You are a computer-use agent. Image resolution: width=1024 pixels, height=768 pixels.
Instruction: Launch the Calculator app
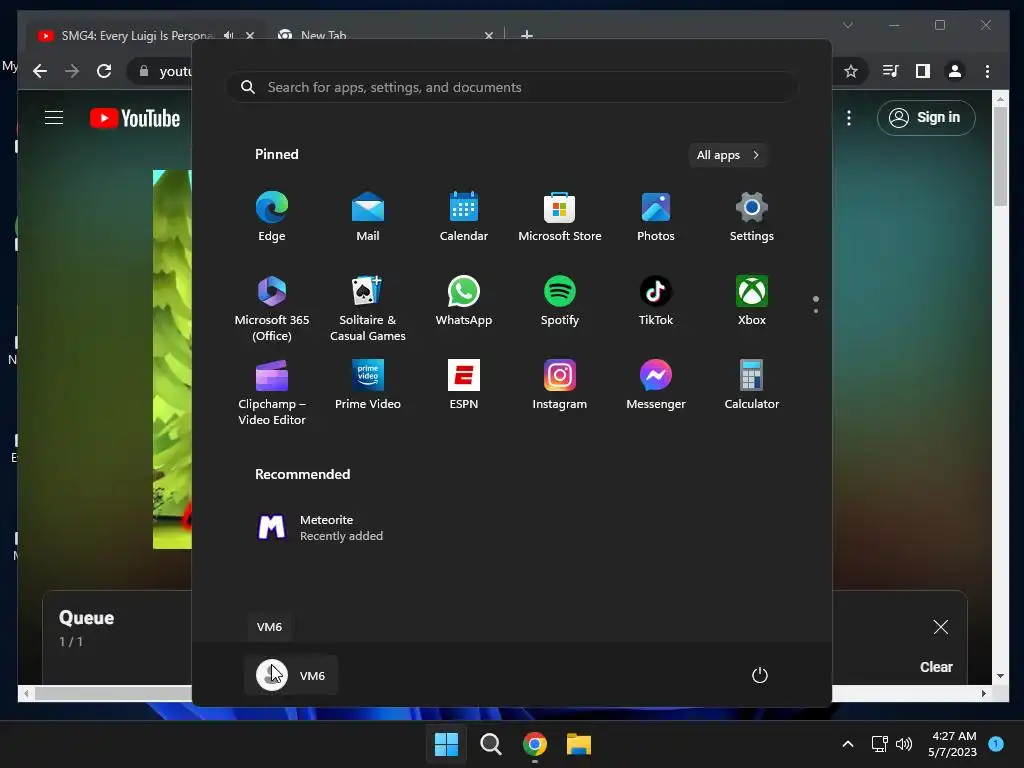coord(752,385)
